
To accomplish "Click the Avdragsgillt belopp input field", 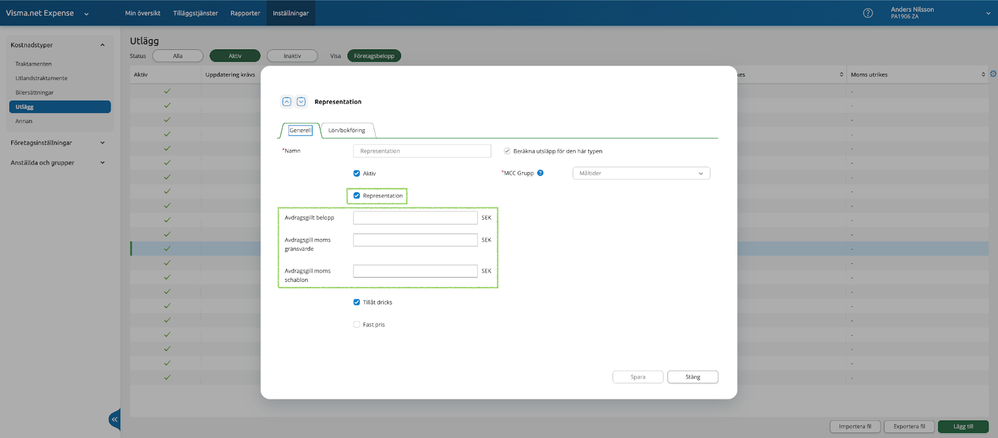I will pyautogui.click(x=415, y=218).
